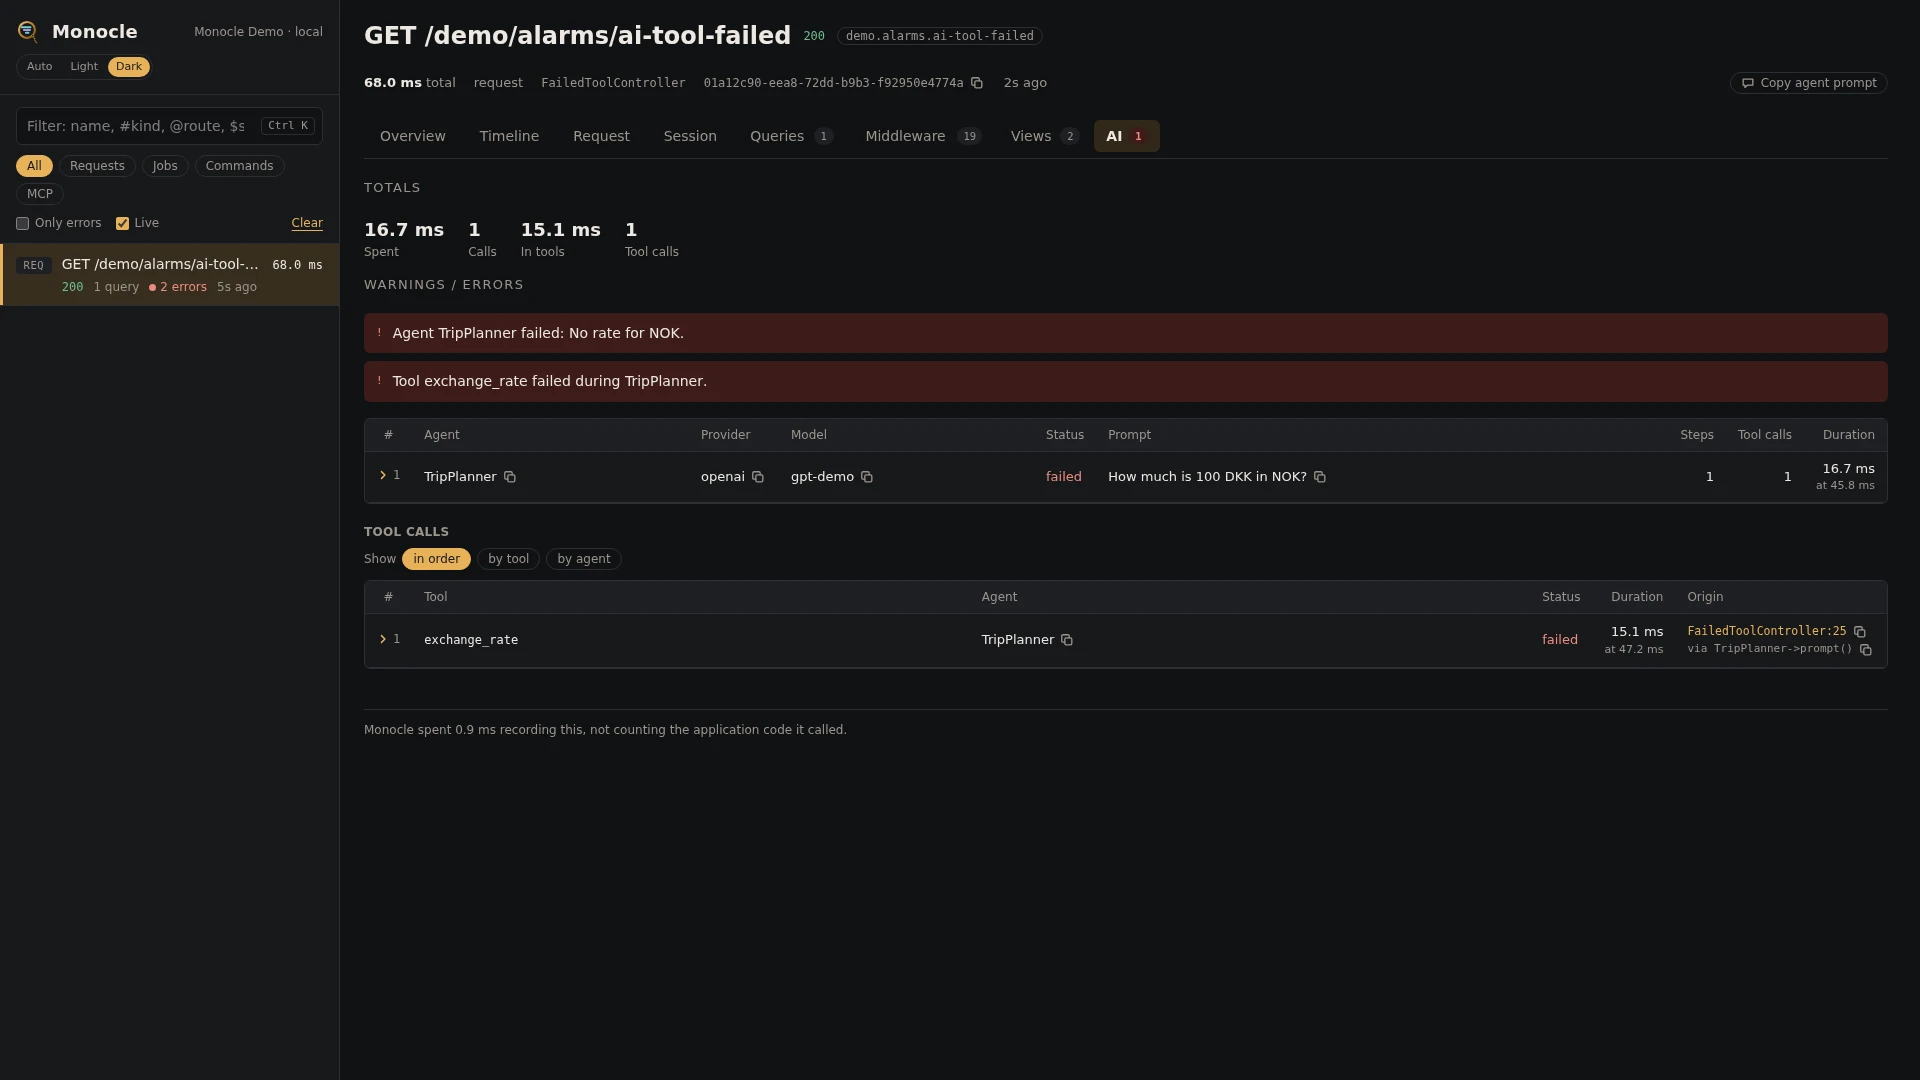Copy the FailedToolController:25 origin

tap(1860, 632)
